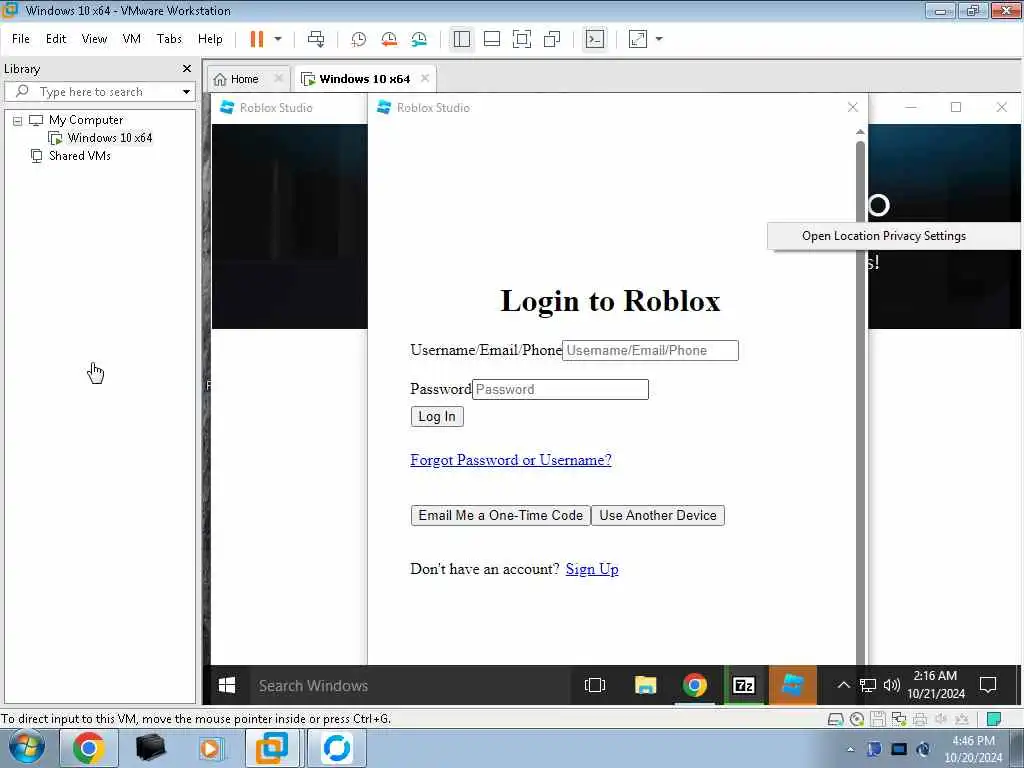Click Open Location Privacy Settings

click(884, 236)
